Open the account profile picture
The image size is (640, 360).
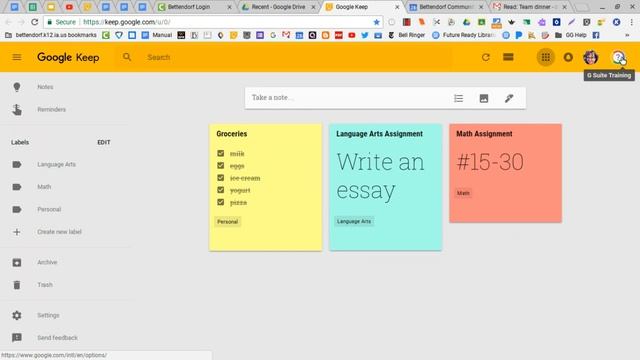tap(591, 57)
